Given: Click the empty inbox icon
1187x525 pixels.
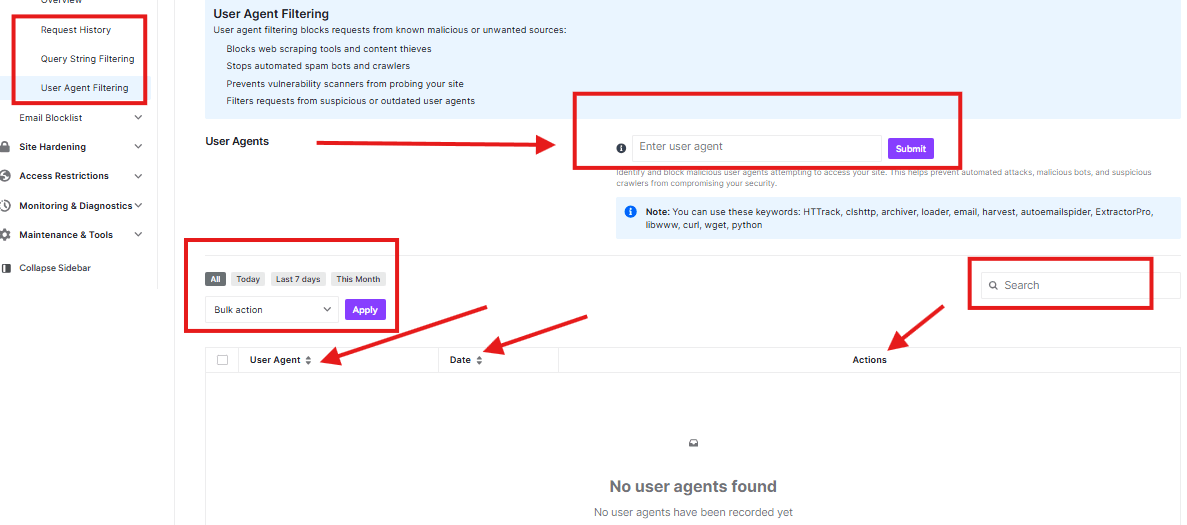Looking at the screenshot, I should [x=693, y=443].
